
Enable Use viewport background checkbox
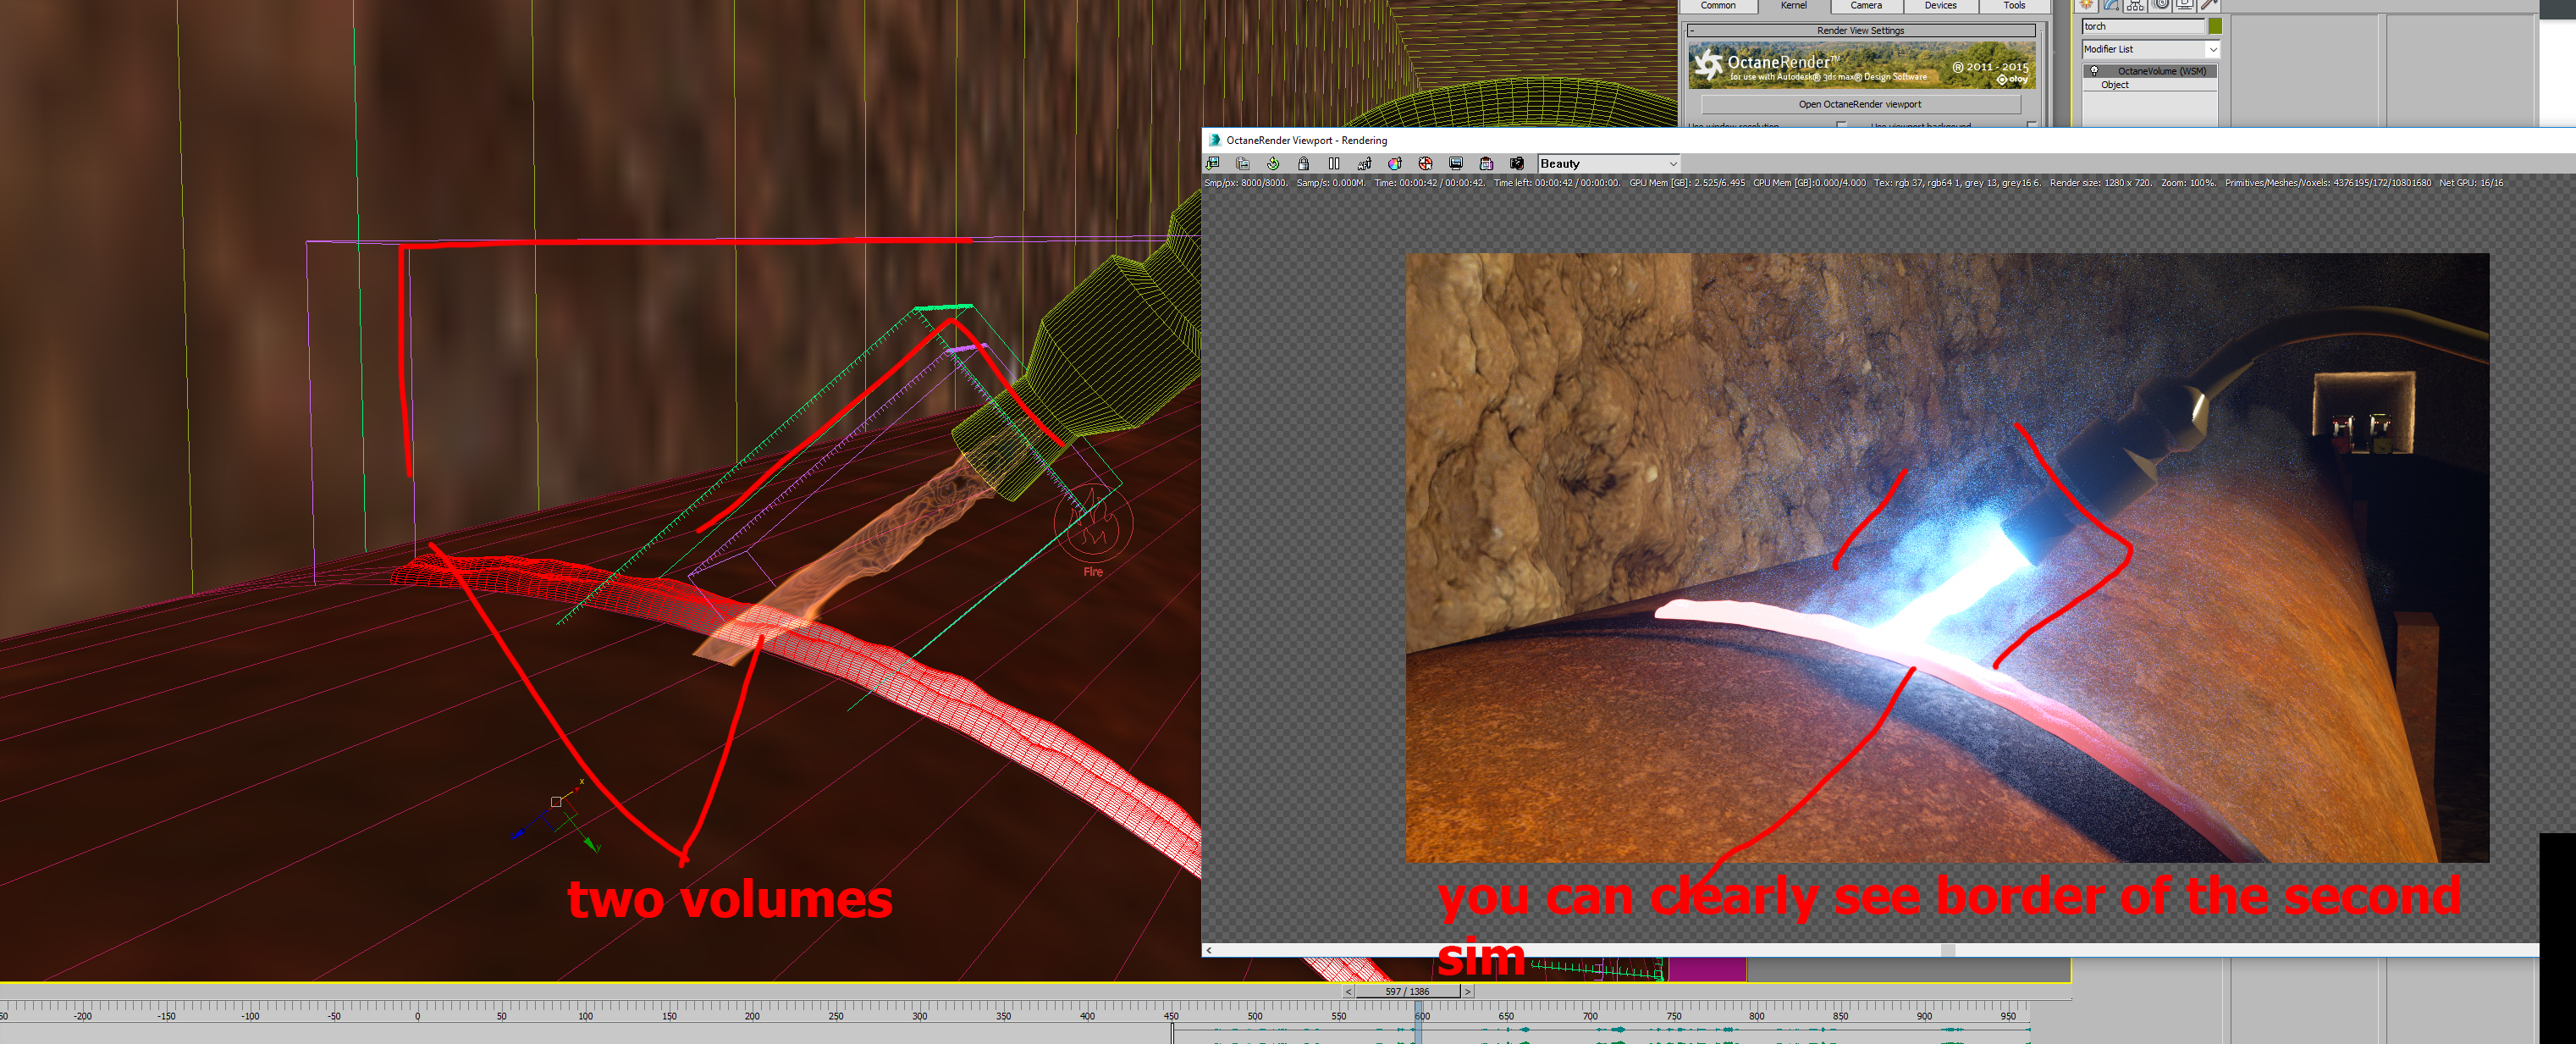[x=2031, y=124]
